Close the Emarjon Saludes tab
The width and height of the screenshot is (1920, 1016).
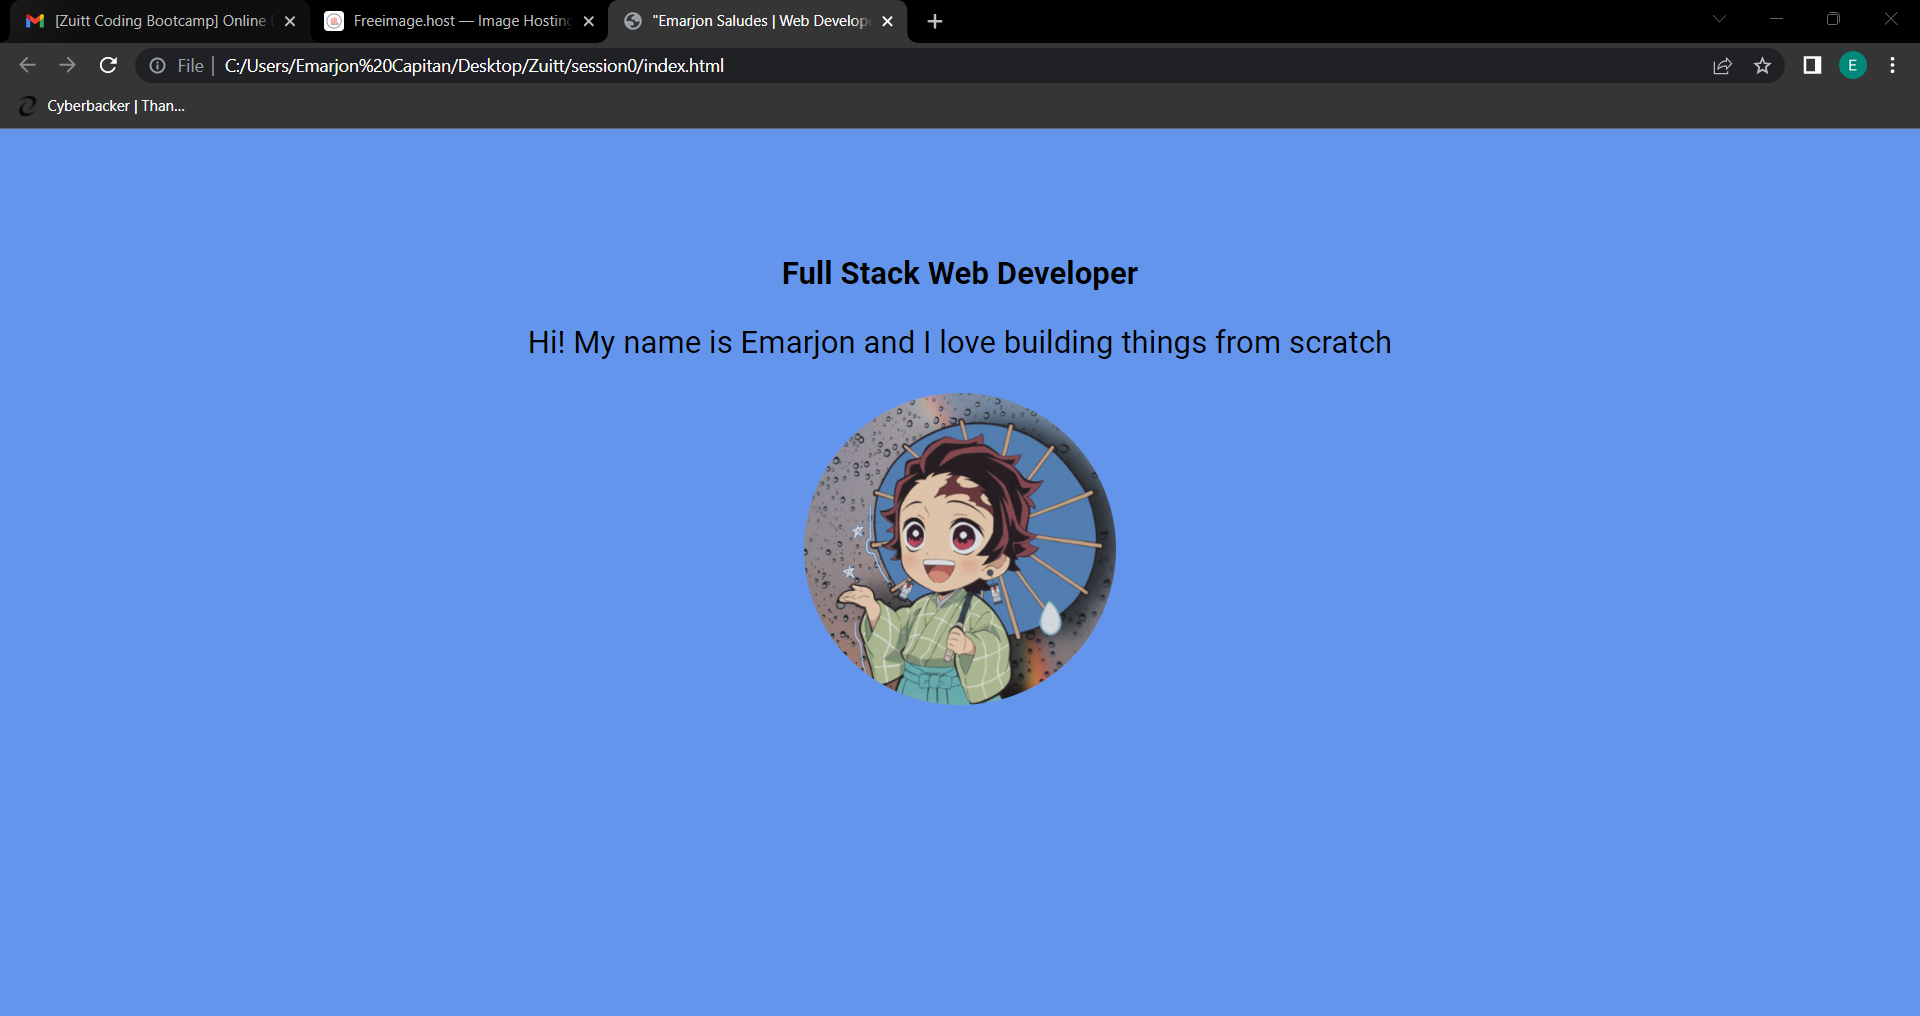(887, 21)
